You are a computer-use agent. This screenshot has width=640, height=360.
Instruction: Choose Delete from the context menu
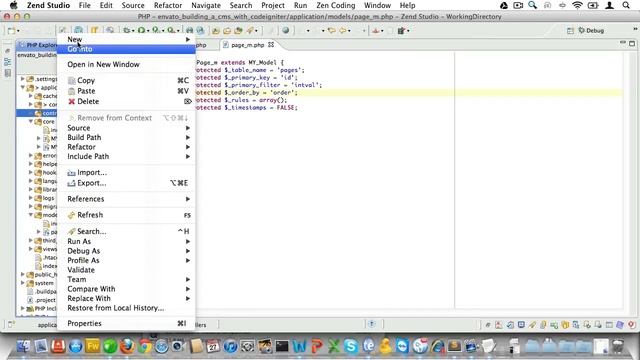(x=126, y=101)
